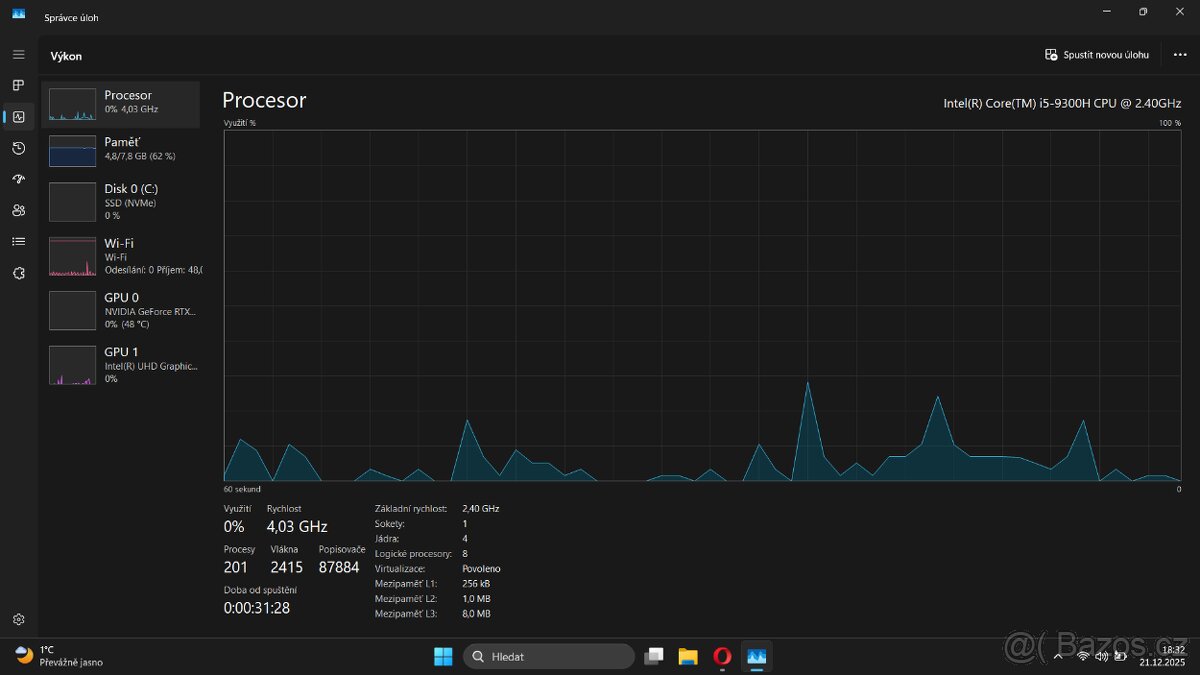Open the Windows Start menu
Screen dimensions: 1200x675
[443, 656]
